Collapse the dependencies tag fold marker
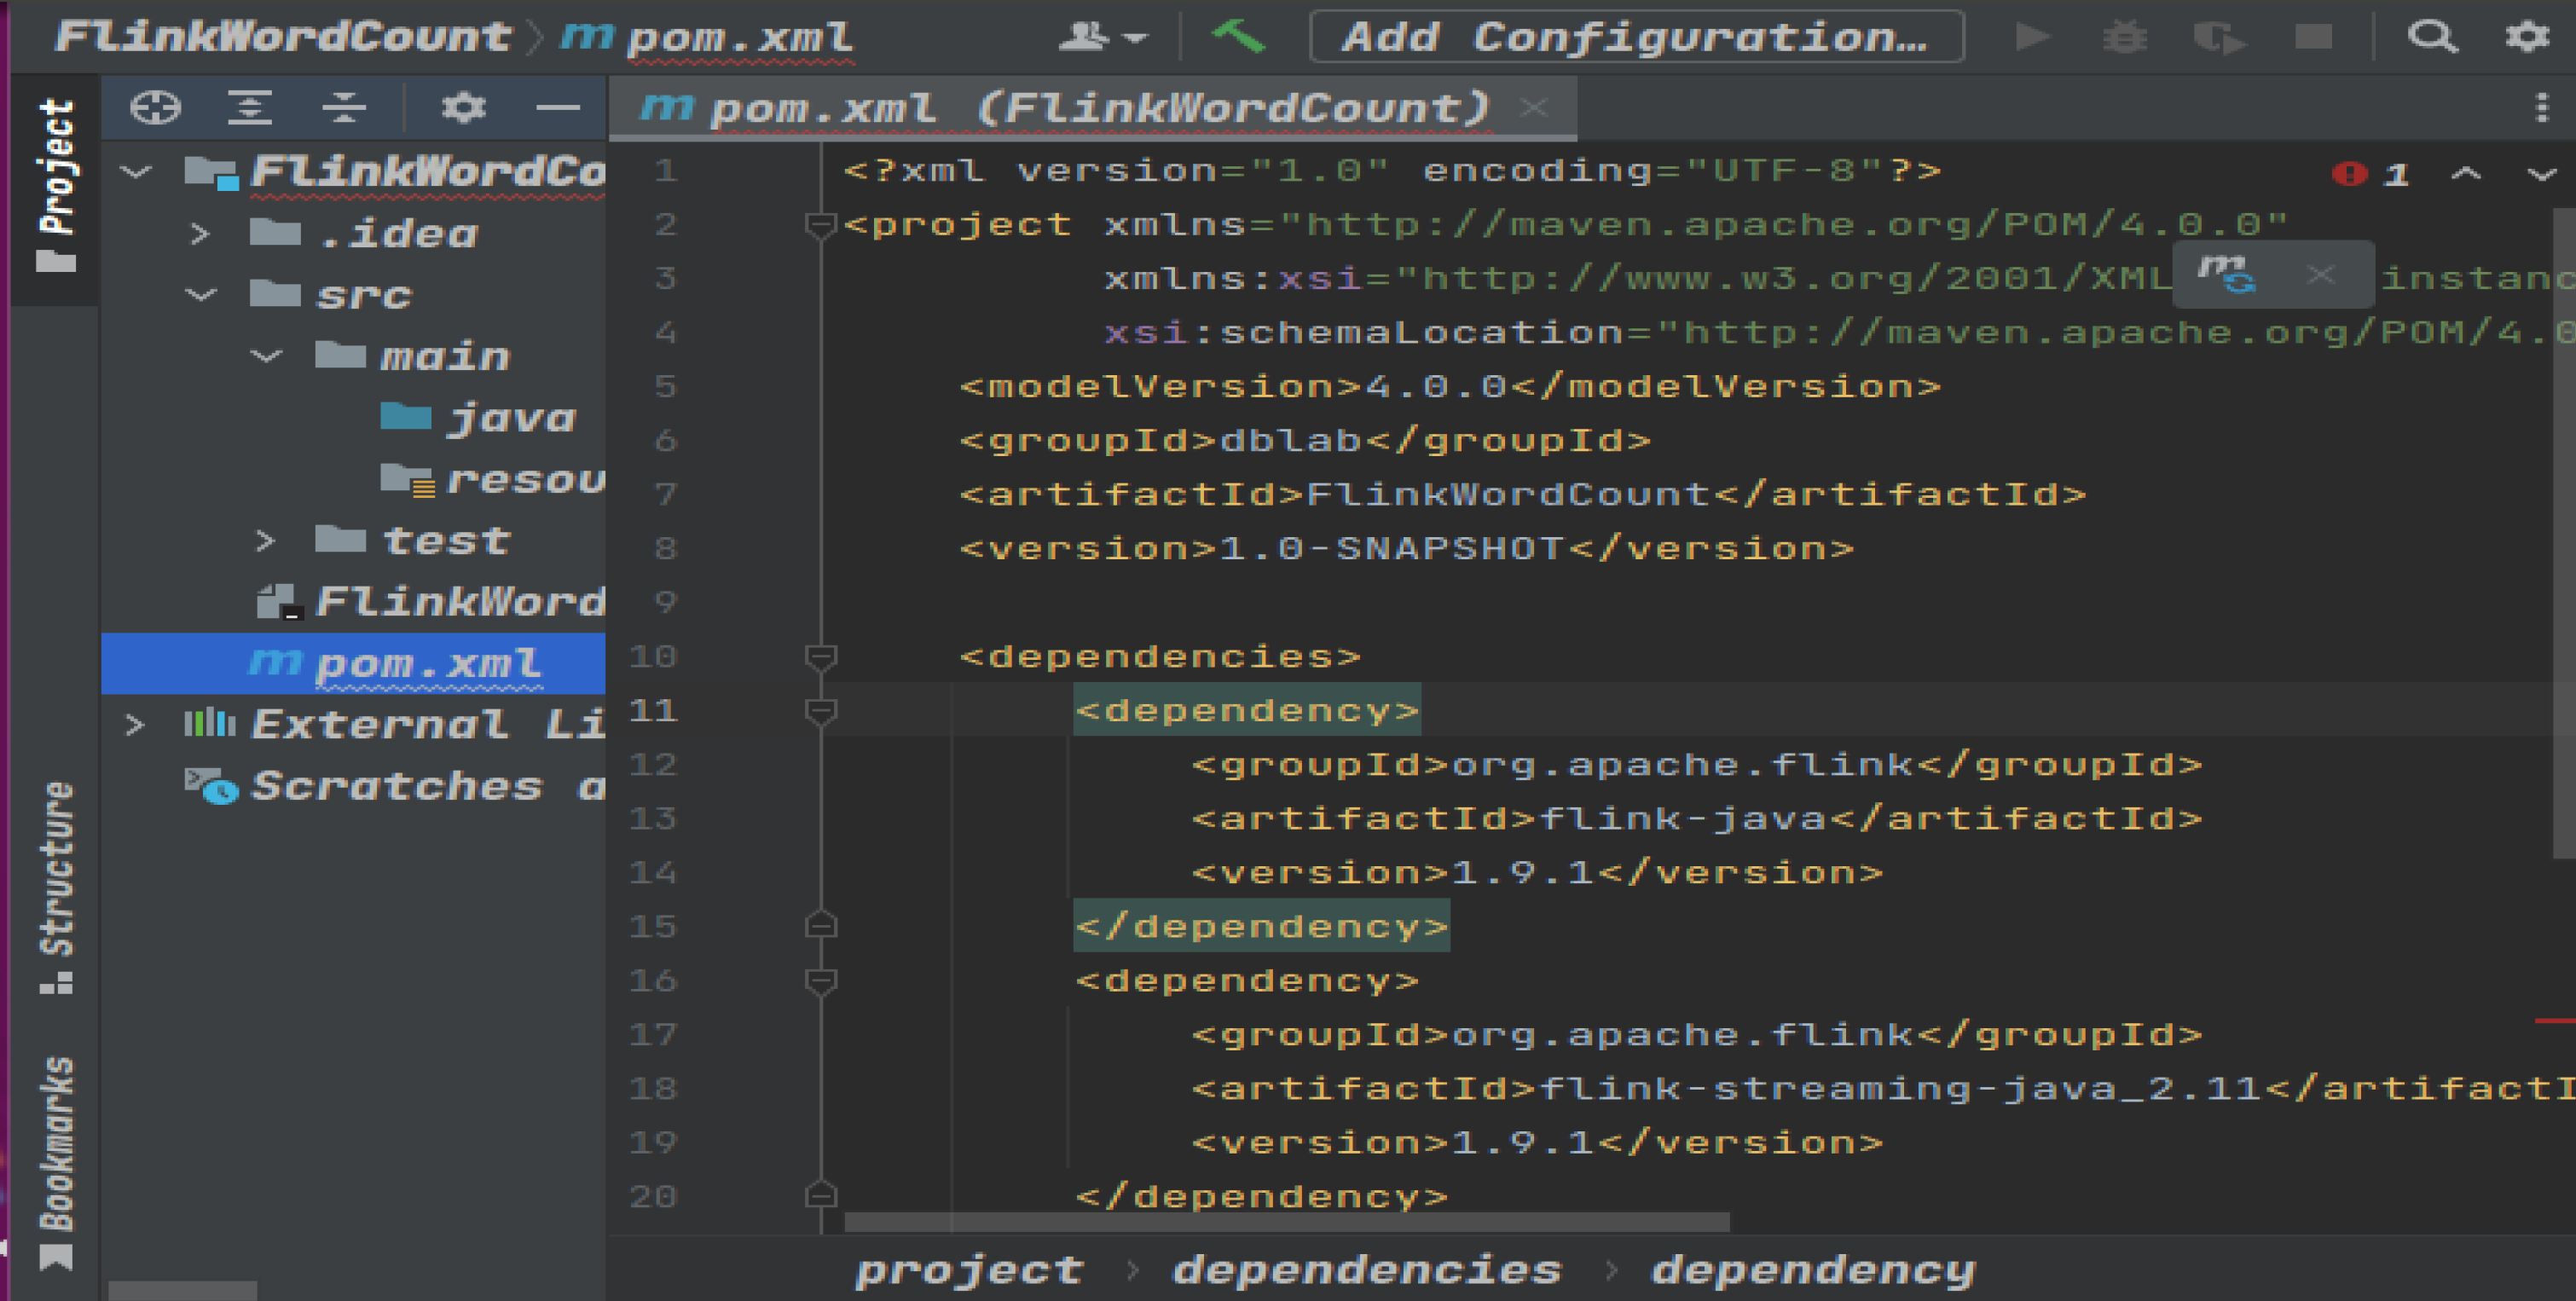This screenshot has height=1301, width=2576. click(x=821, y=657)
